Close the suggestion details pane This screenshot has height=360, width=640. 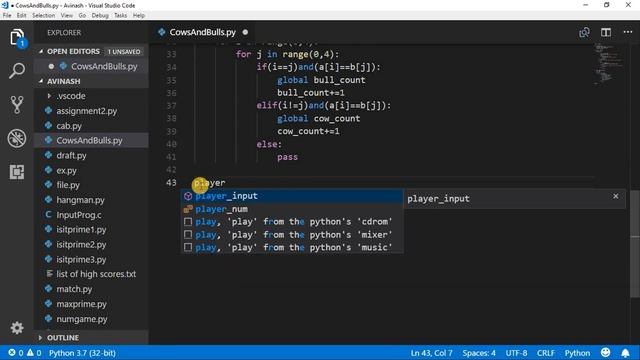pos(616,196)
